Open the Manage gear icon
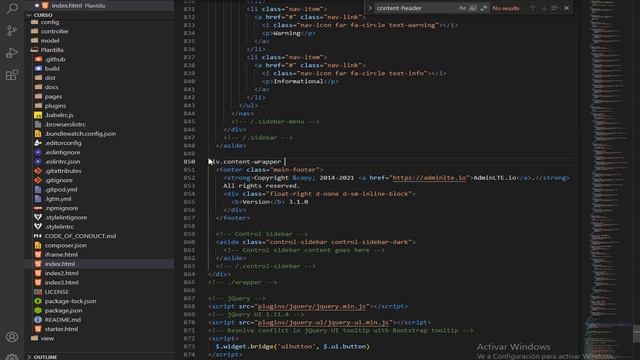The width and height of the screenshot is (640, 360). tap(12, 357)
